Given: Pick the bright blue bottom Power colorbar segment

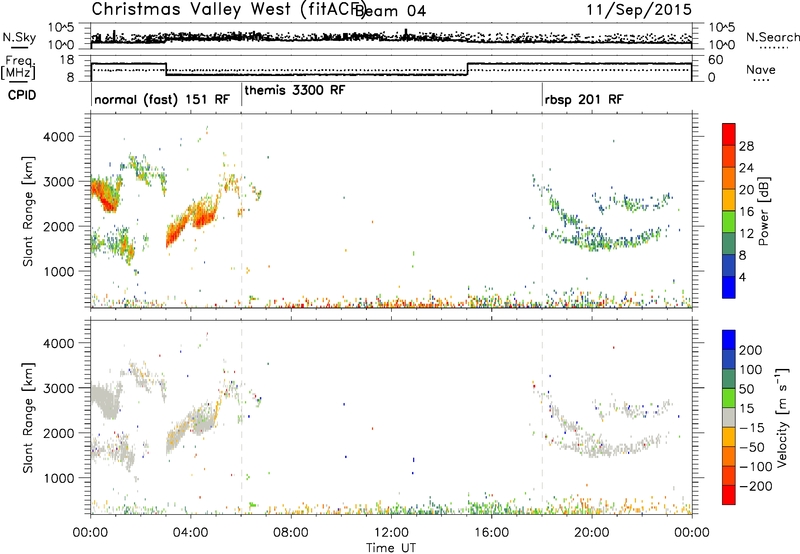Looking at the screenshot, I should coord(729,287).
